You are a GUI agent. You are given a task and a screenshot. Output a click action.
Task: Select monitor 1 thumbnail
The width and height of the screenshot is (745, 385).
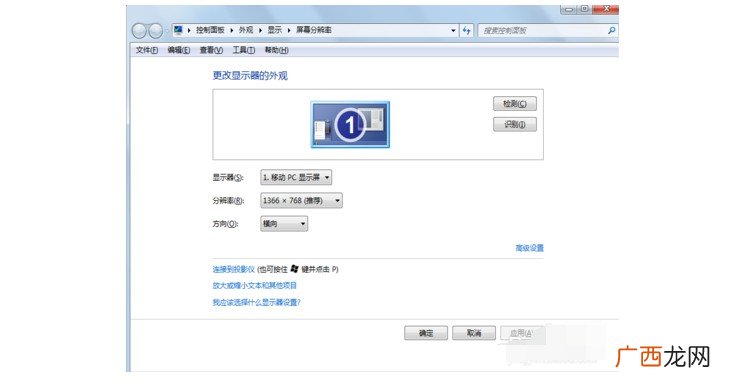[x=350, y=125]
